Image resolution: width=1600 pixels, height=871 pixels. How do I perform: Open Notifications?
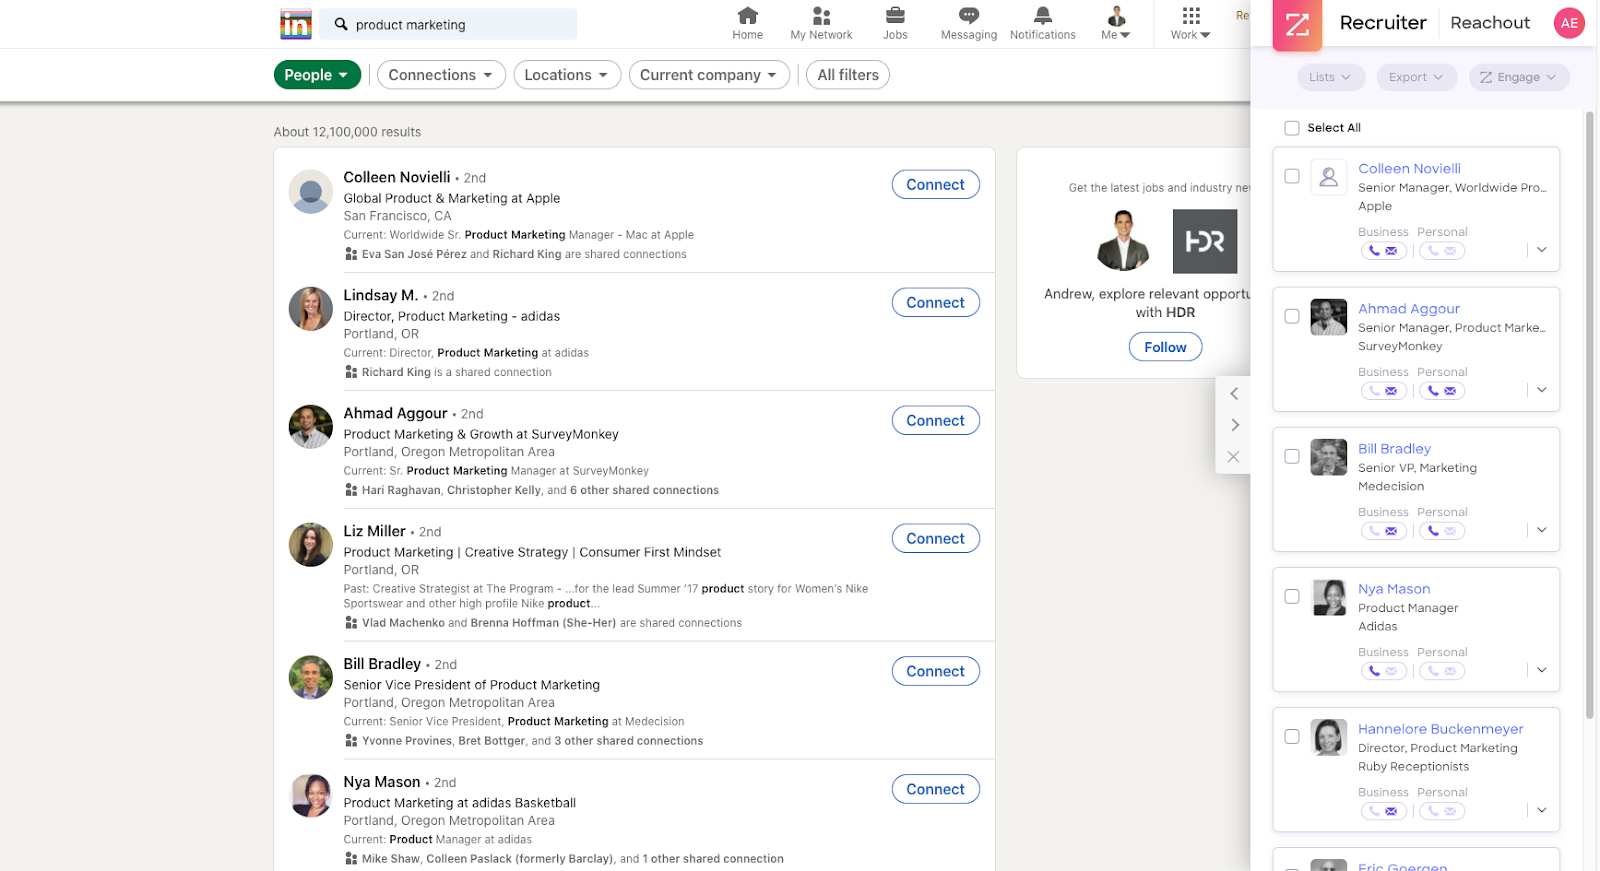click(x=1042, y=24)
